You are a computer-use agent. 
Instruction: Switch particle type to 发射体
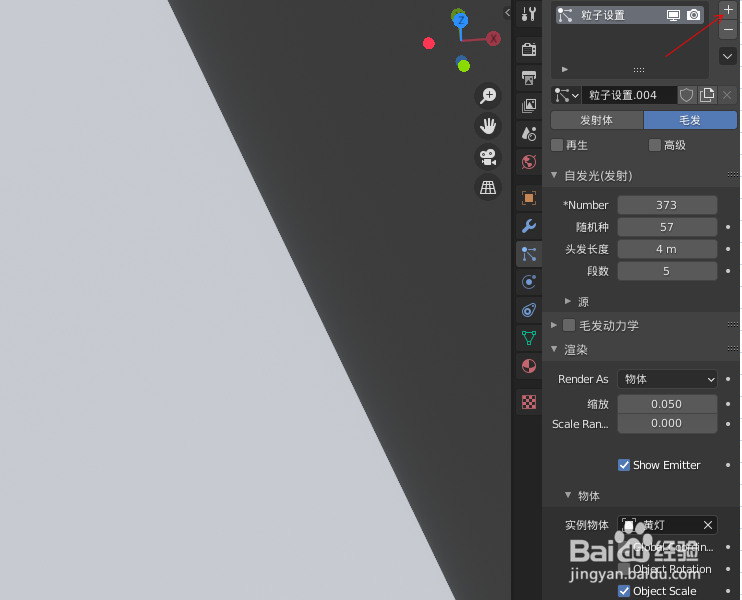pyautogui.click(x=597, y=120)
